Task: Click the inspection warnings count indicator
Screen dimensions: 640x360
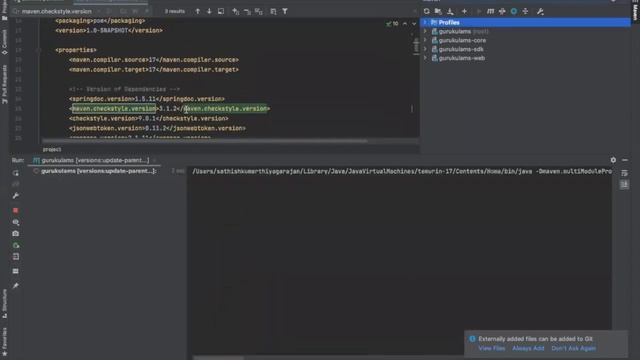Action: click(x=392, y=24)
